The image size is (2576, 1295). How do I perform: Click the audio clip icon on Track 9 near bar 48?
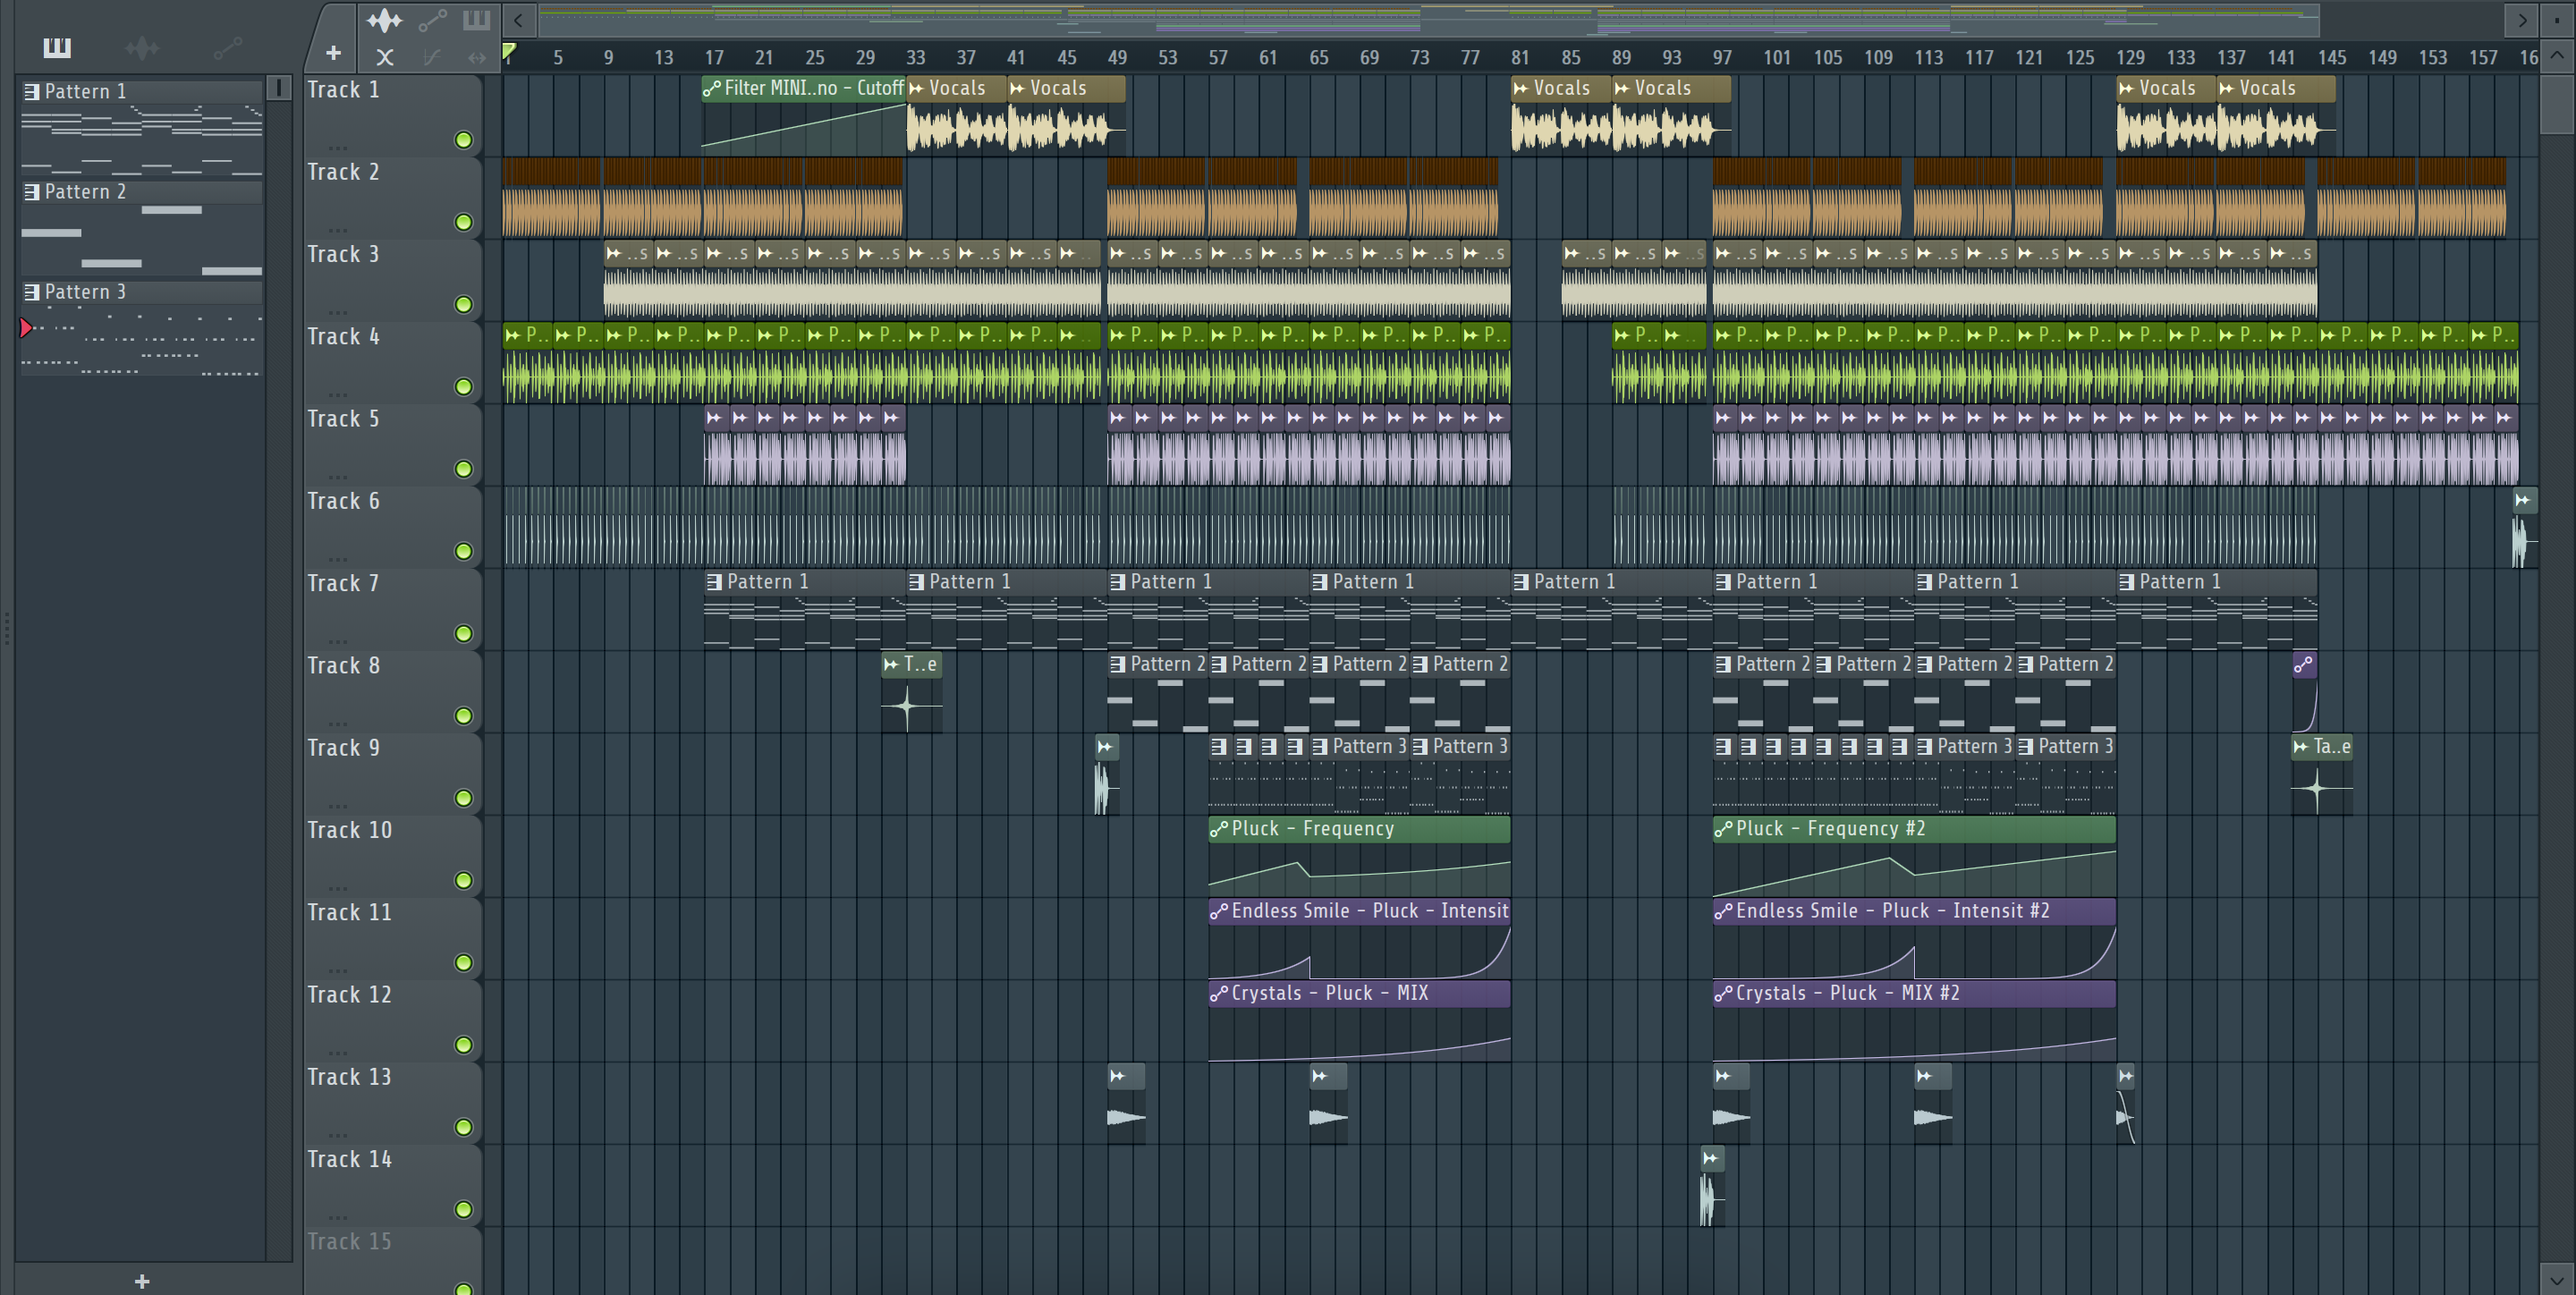[1105, 746]
